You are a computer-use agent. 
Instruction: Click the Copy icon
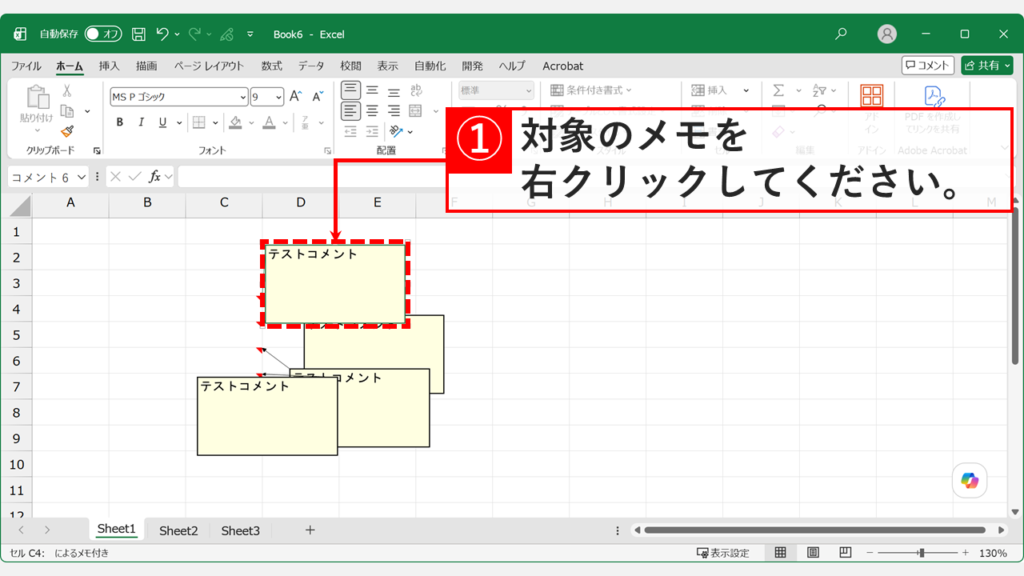click(x=67, y=111)
